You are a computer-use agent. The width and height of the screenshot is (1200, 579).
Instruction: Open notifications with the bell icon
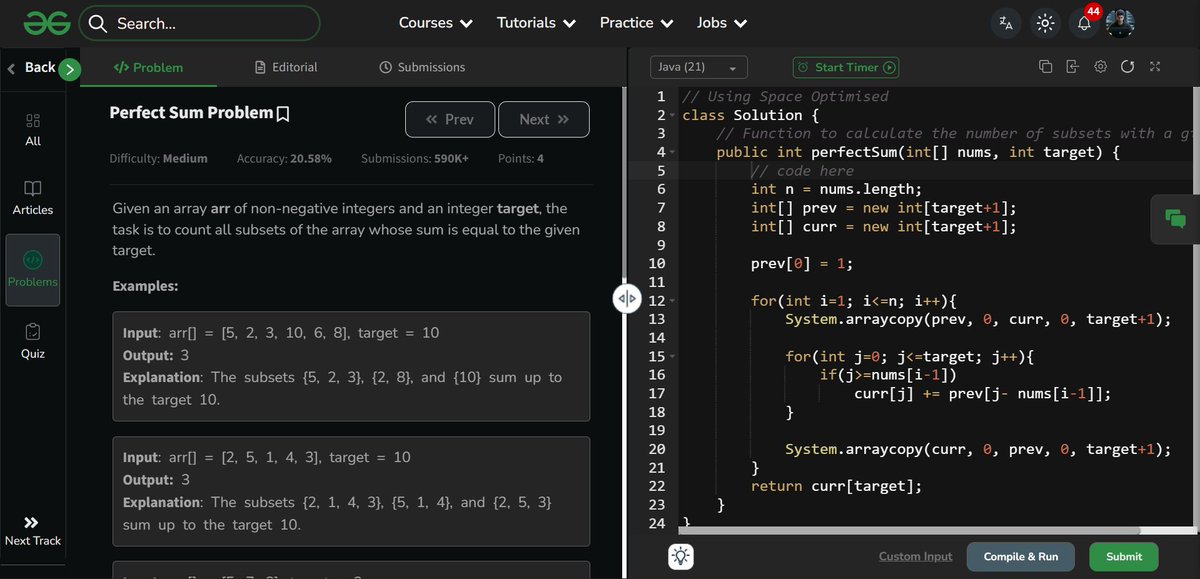[x=1083, y=22]
